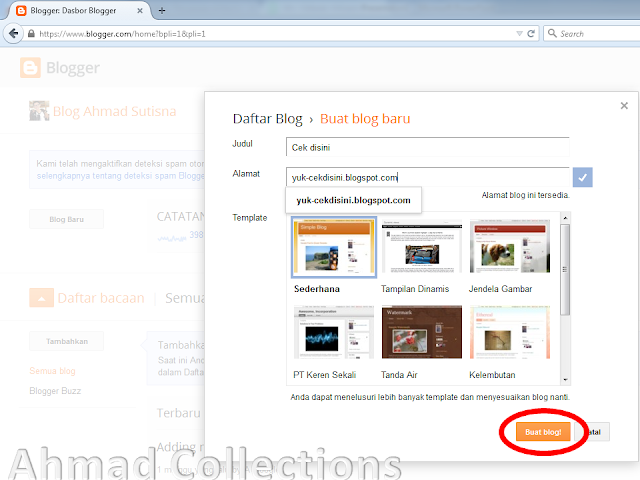The image size is (640, 480).
Task: Select Semua blog in reading list
Action: 52,371
